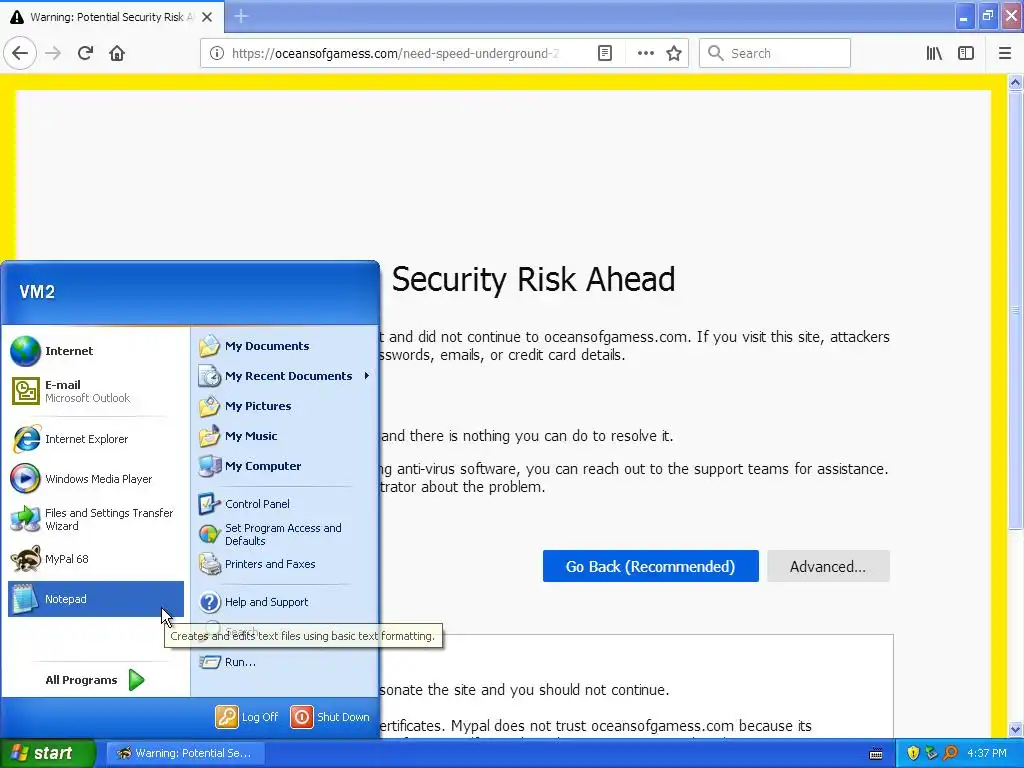Expand My Recent Documents submenu

pos(285,376)
